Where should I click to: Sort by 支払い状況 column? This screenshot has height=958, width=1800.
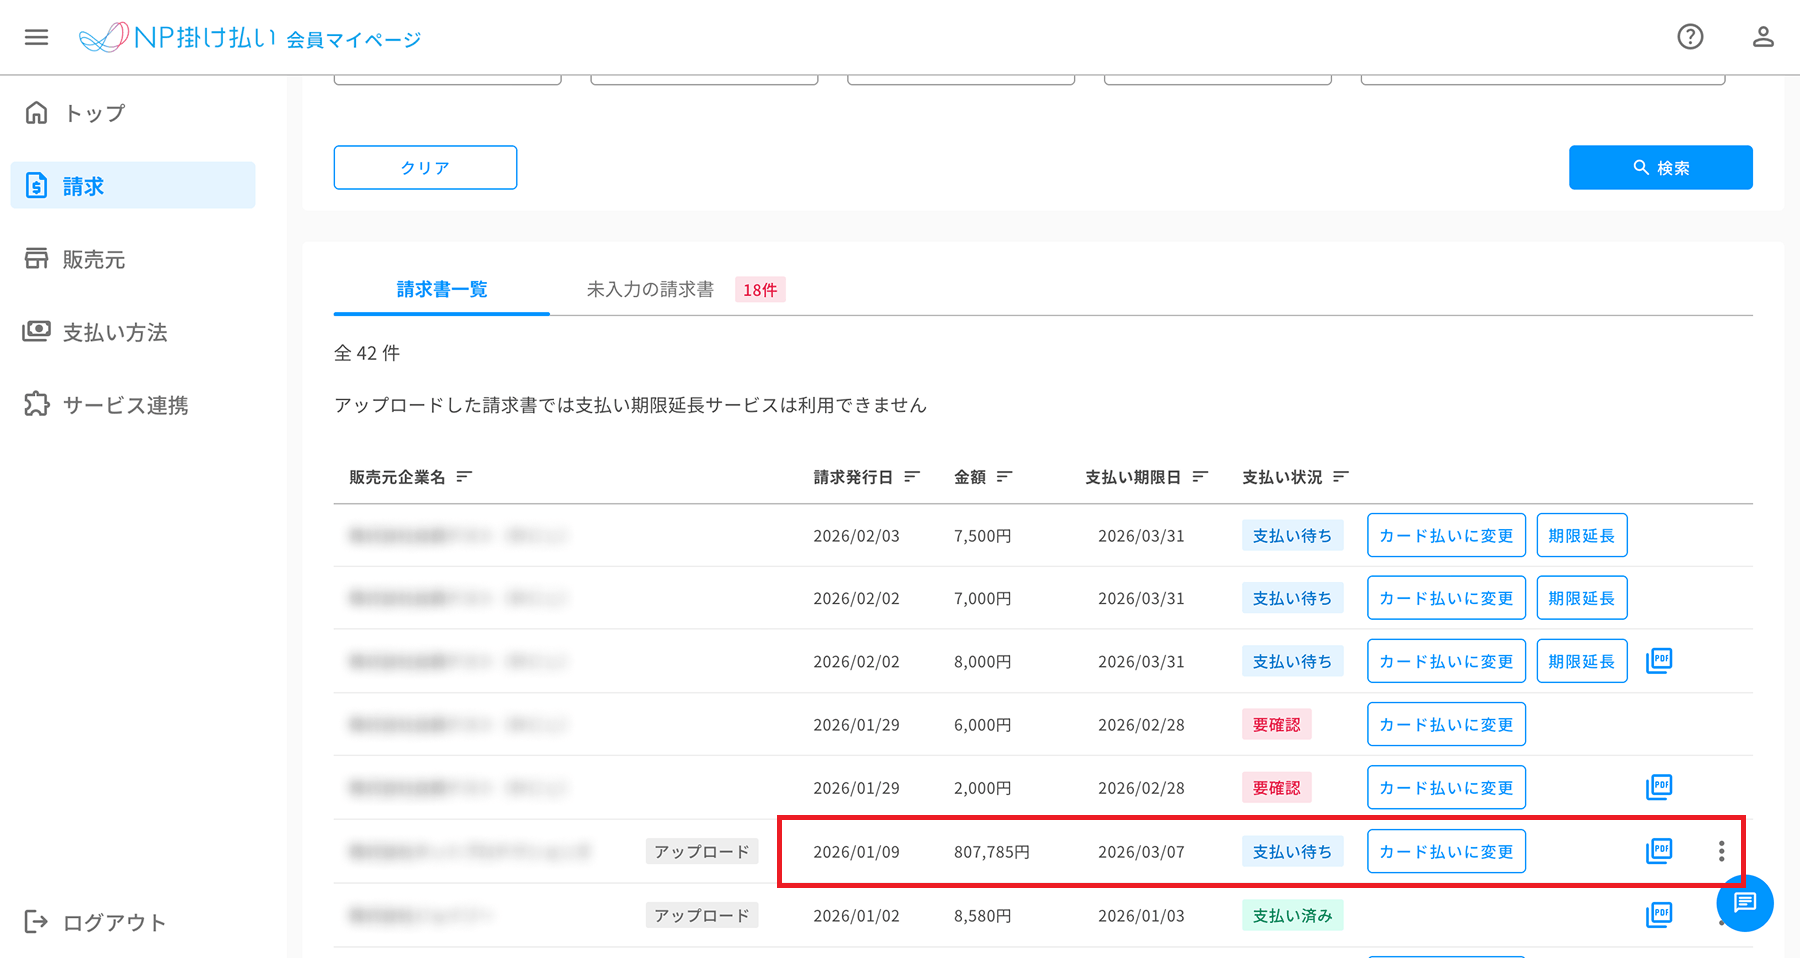point(1340,477)
